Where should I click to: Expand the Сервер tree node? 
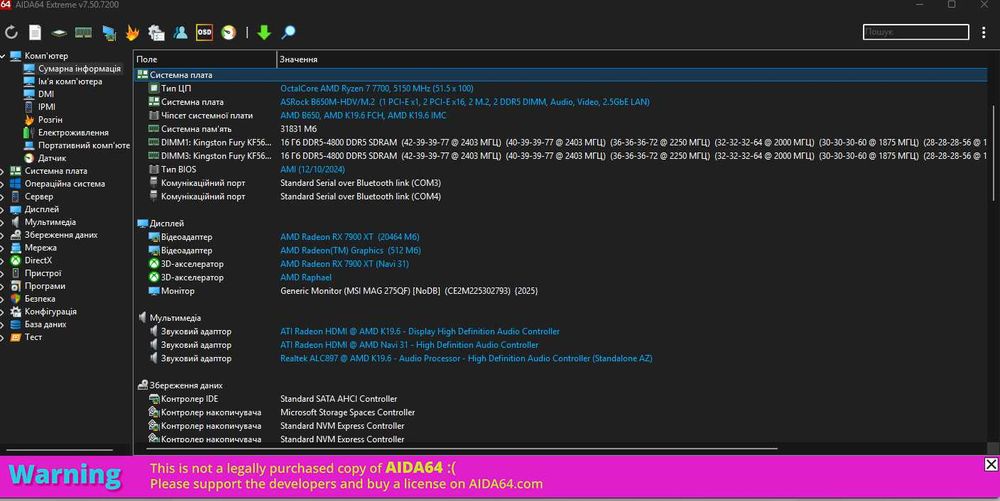[x=3, y=196]
